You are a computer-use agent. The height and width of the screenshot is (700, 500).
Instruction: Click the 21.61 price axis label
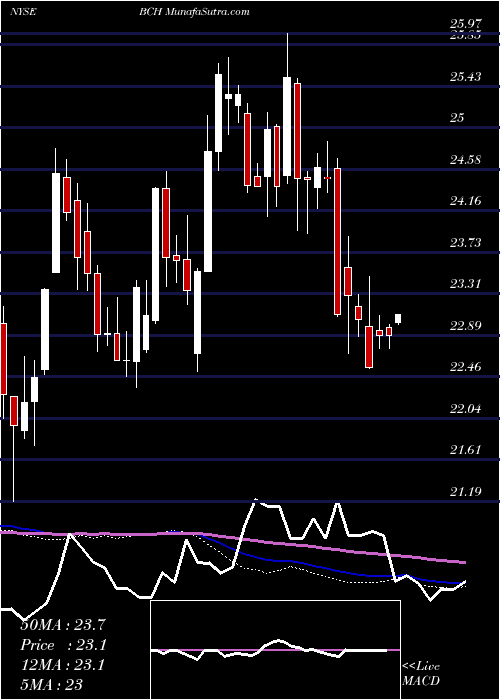click(x=466, y=450)
